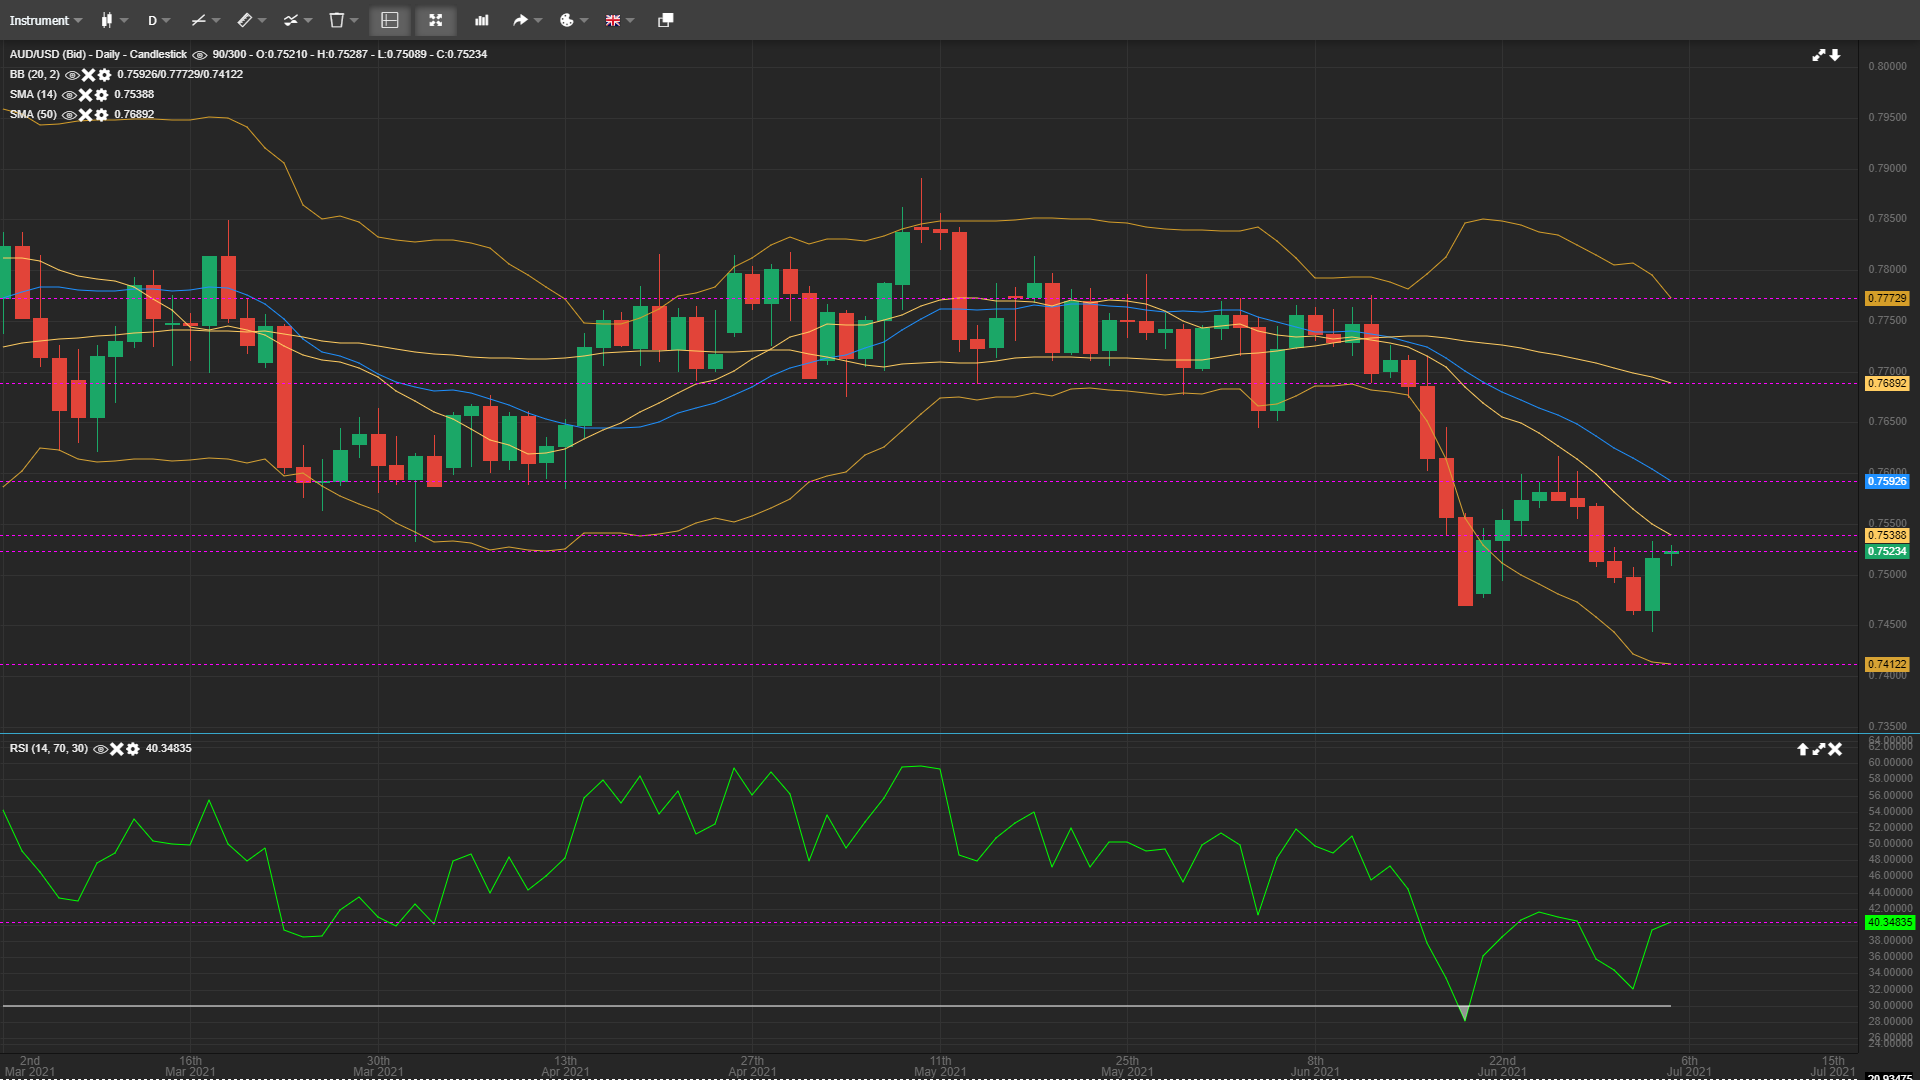
Task: Click the UK flag language icon
Action: (x=613, y=20)
